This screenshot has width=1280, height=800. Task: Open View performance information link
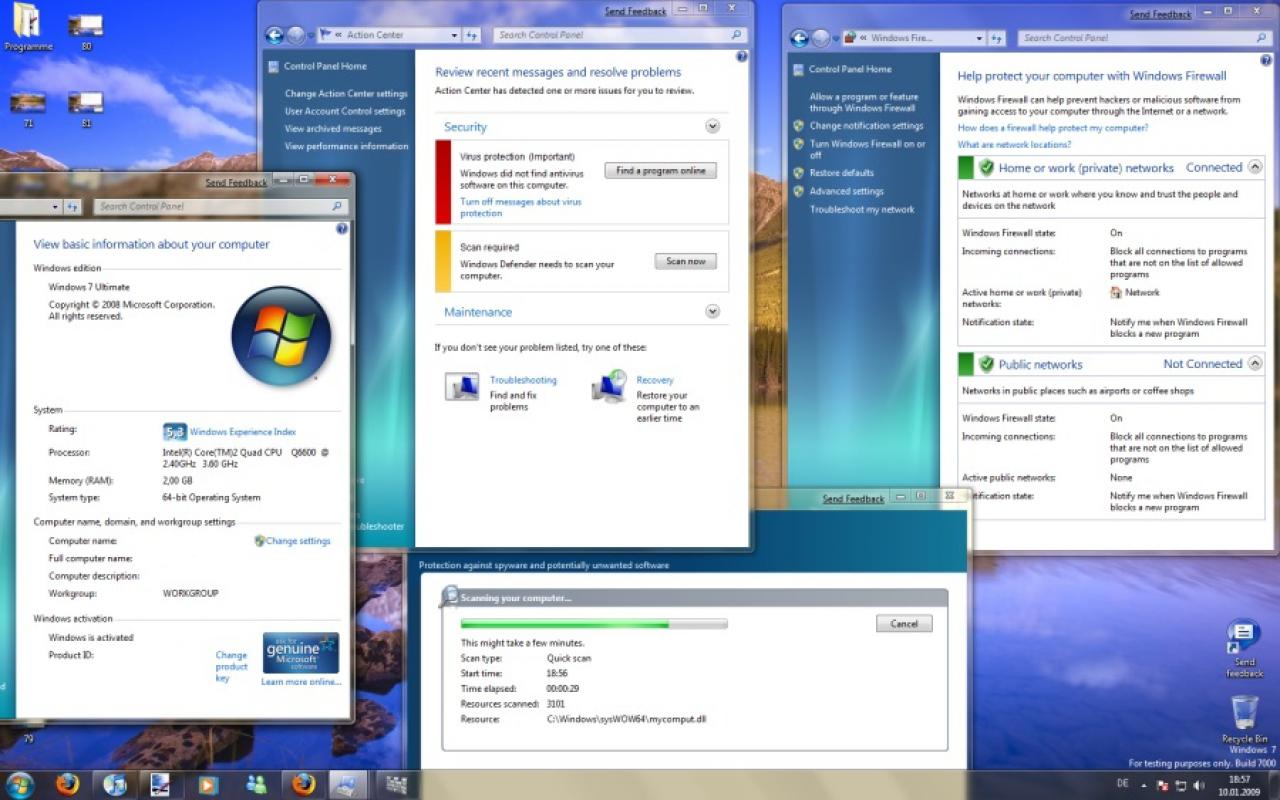point(346,146)
